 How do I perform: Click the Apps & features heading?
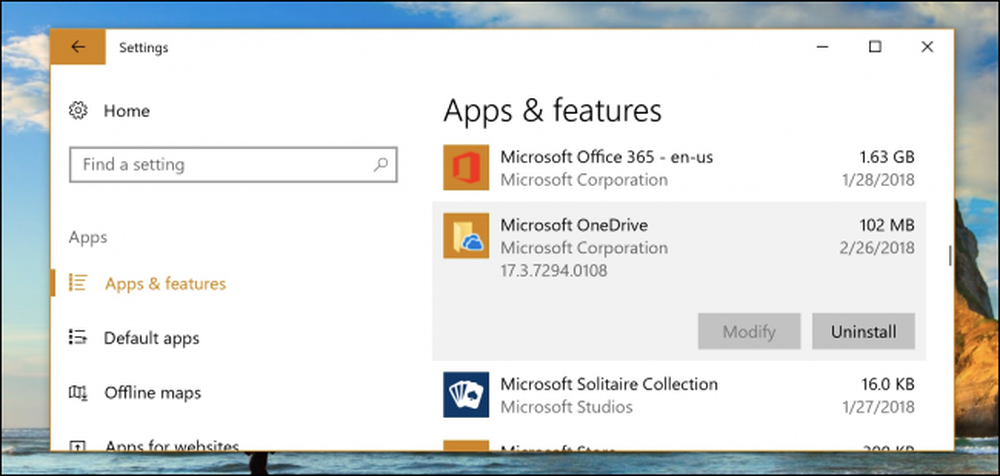552,110
